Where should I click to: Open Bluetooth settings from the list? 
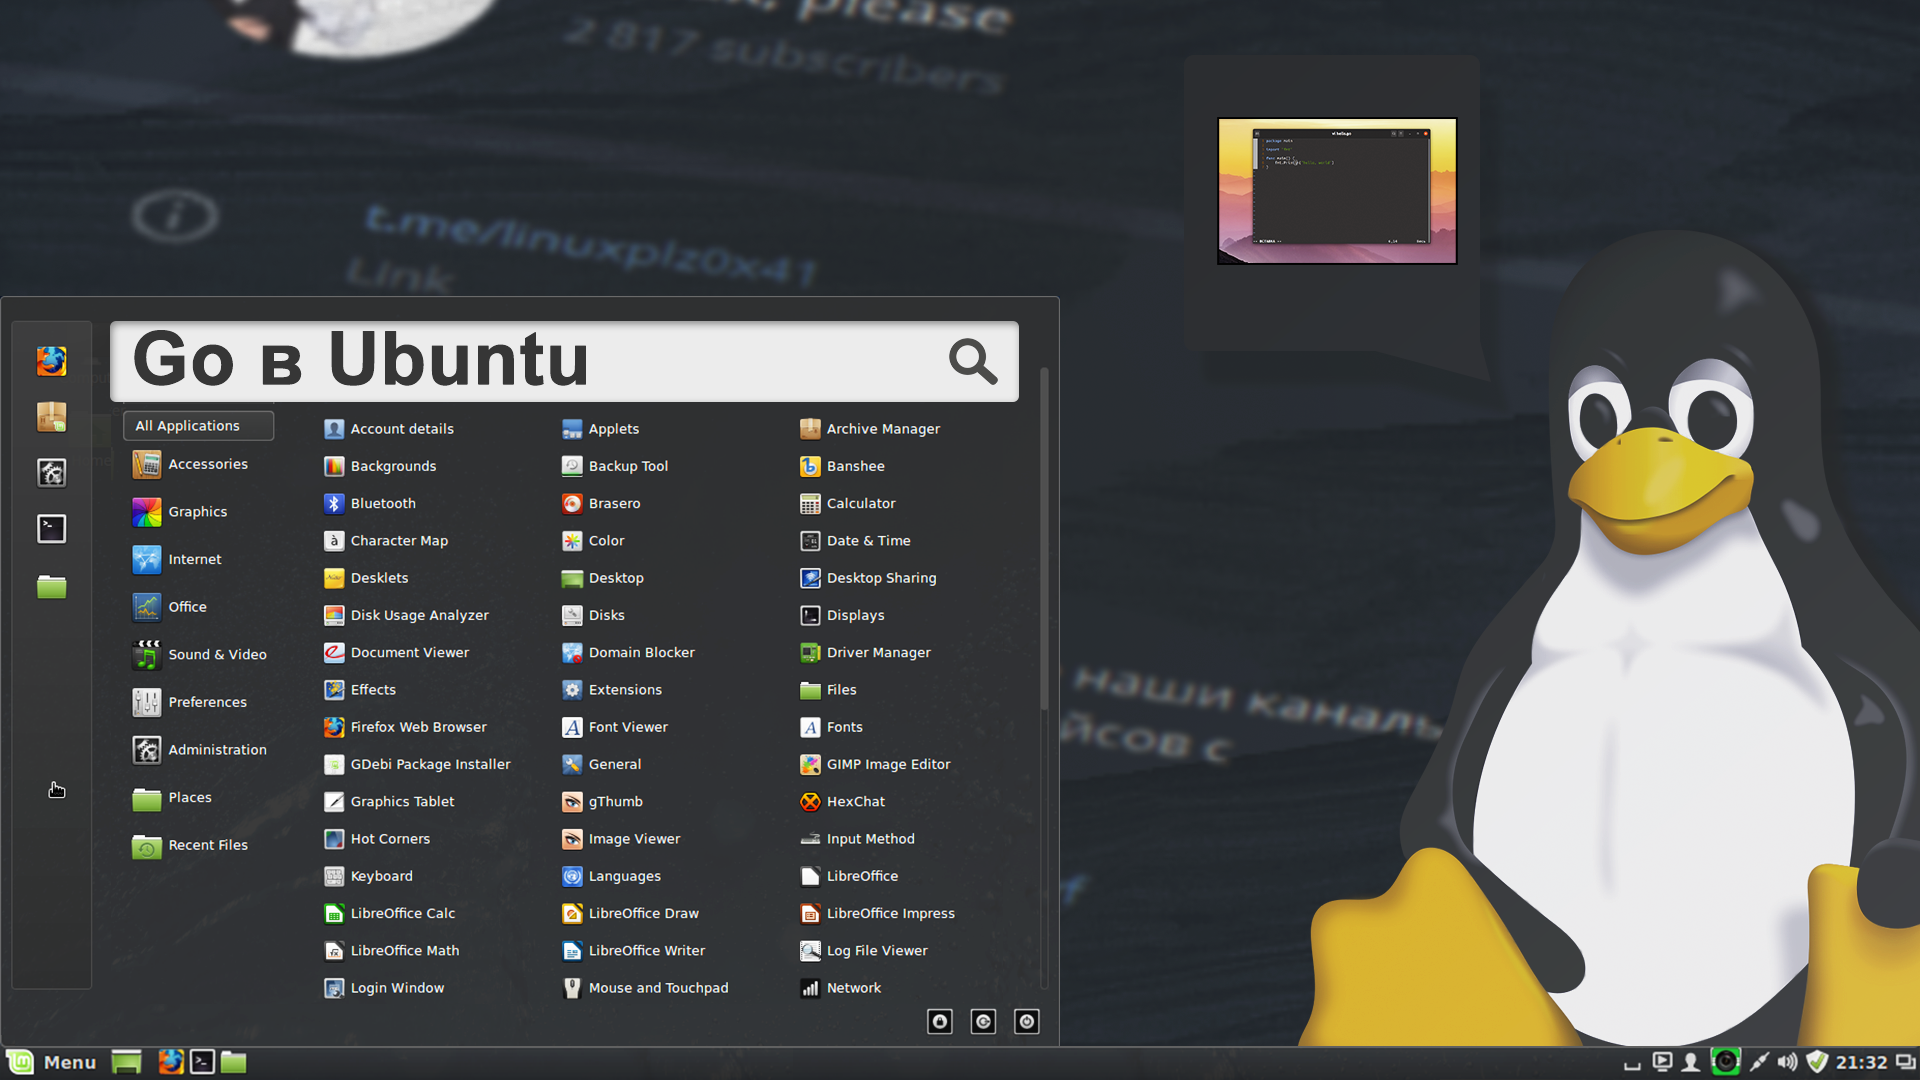pos(382,503)
